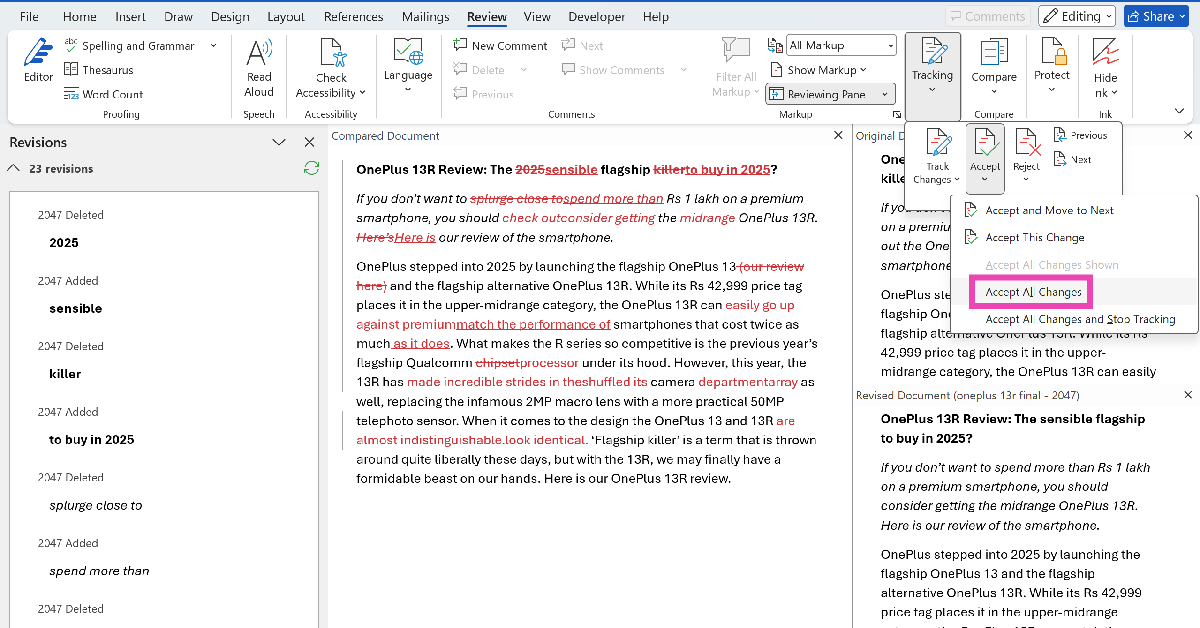This screenshot has height=628, width=1200.
Task: Go to Next change in Tracking flyout
Action: [1072, 159]
